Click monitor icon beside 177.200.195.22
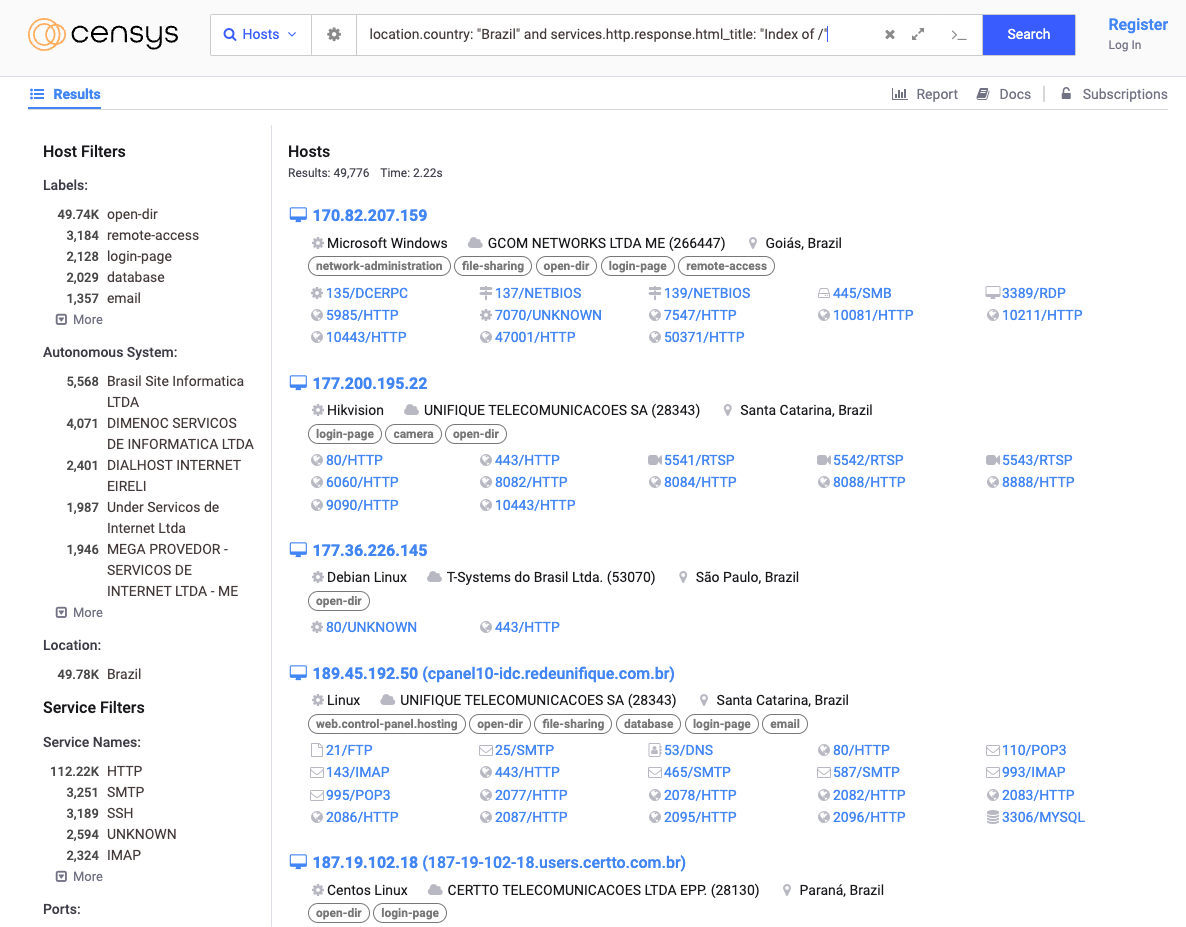The width and height of the screenshot is (1186, 927). pos(298,383)
